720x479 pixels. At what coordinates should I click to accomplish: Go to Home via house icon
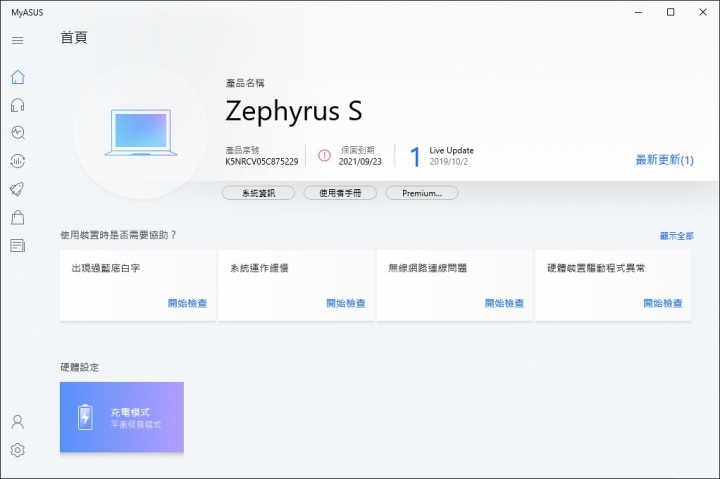click(x=17, y=77)
